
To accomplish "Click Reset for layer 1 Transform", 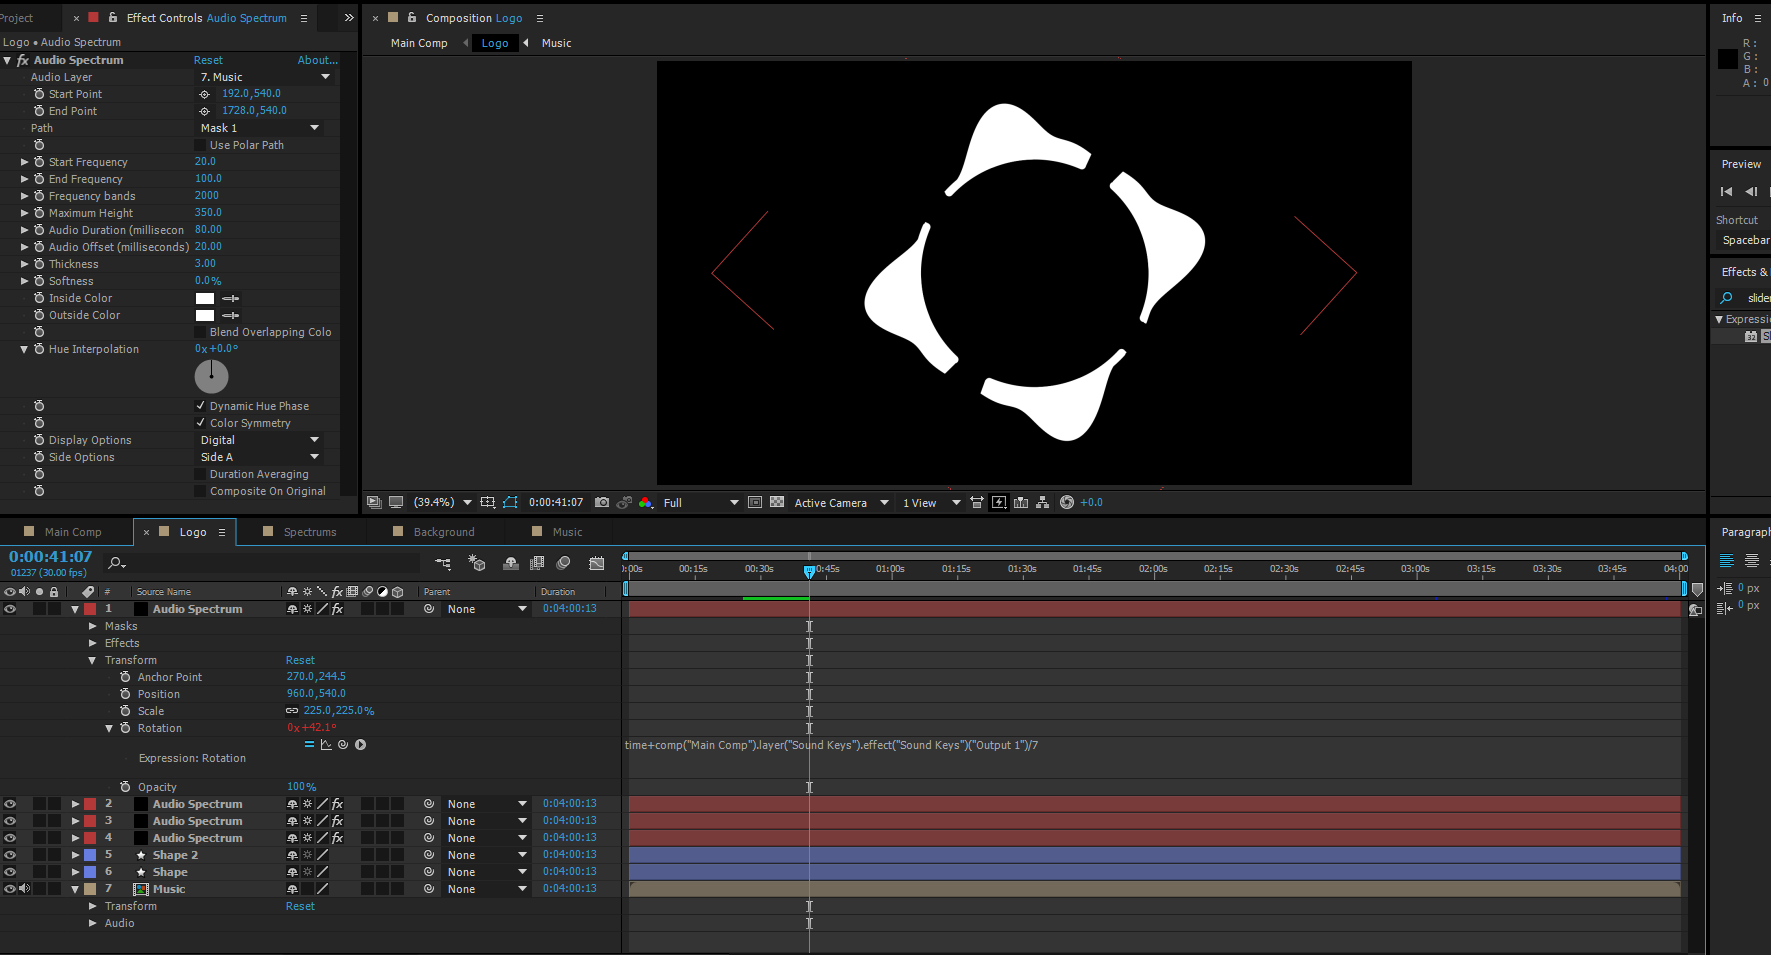I will pyautogui.click(x=300, y=660).
